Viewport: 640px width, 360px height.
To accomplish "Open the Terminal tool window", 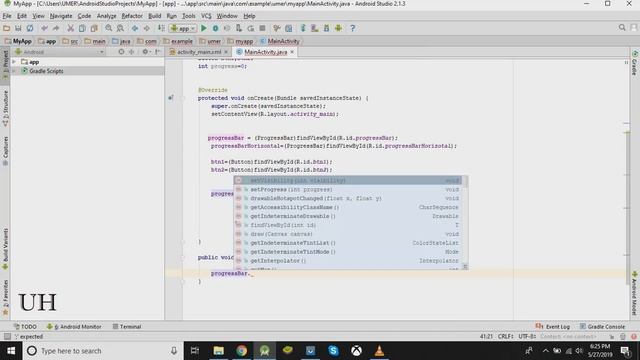I will (127, 327).
